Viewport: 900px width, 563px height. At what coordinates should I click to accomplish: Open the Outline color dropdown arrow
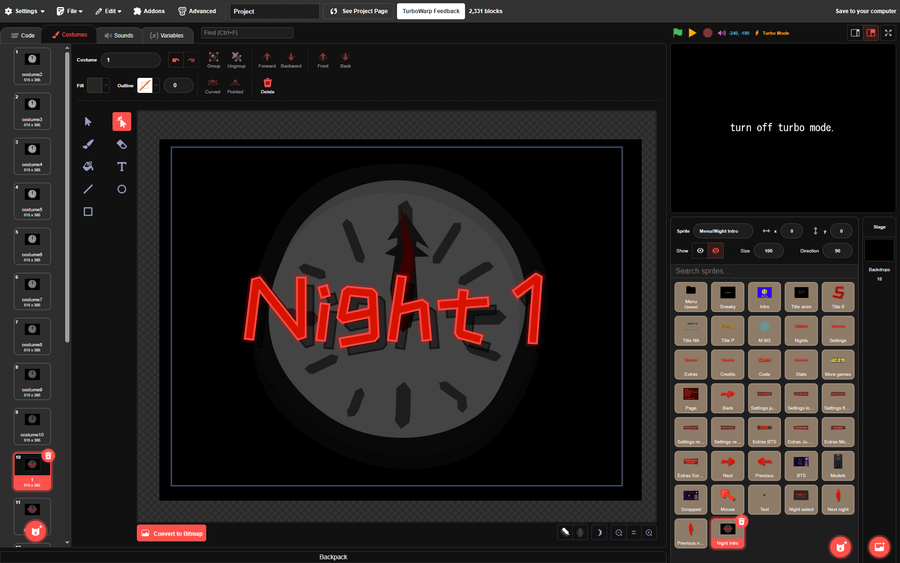(156, 86)
